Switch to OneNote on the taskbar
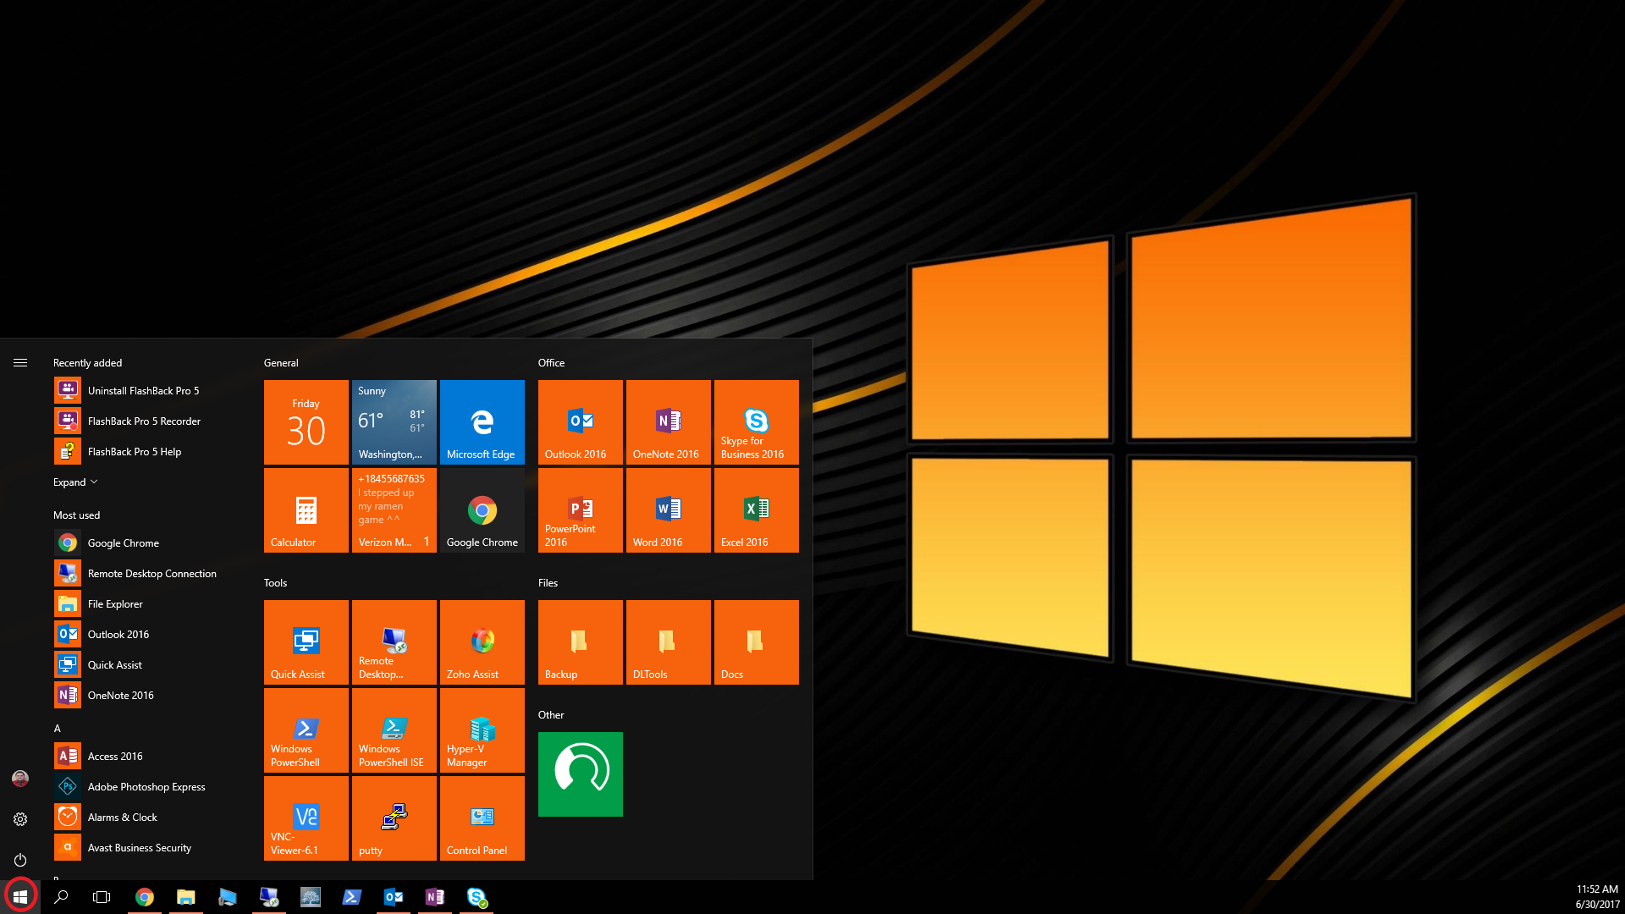Viewport: 1625px width, 914px height. click(435, 897)
